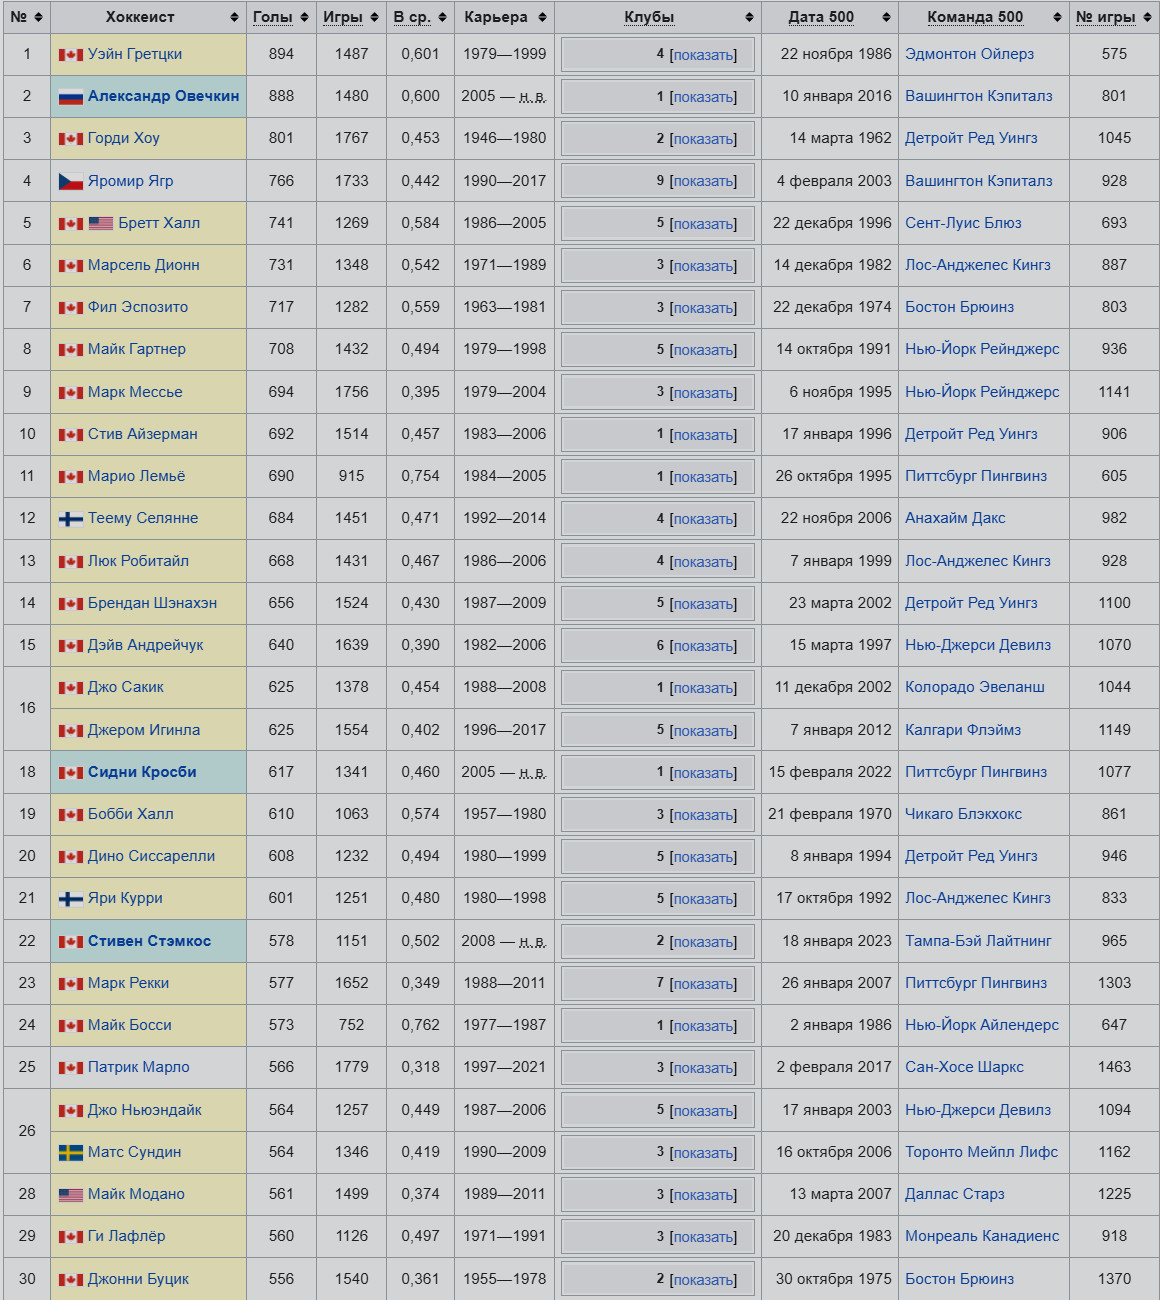The width and height of the screenshot is (1160, 1300).
Task: Show clubs for Джонни Буцик
Action: pyautogui.click(x=703, y=1280)
